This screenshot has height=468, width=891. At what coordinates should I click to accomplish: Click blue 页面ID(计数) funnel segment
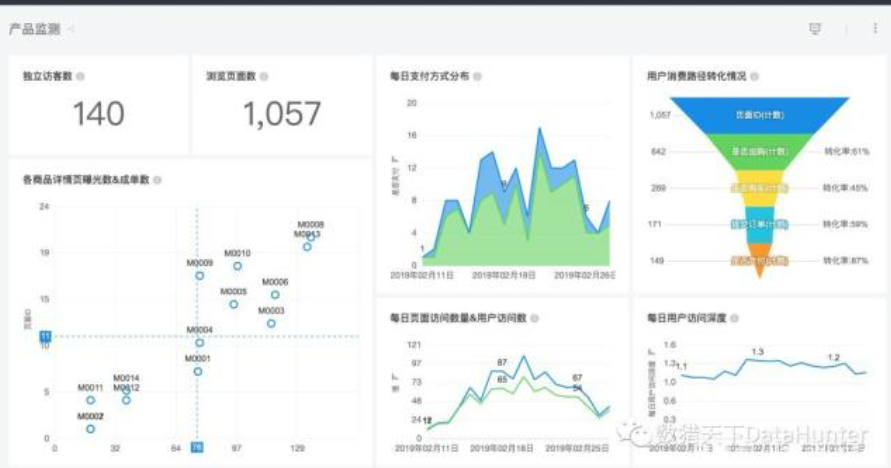point(760,115)
